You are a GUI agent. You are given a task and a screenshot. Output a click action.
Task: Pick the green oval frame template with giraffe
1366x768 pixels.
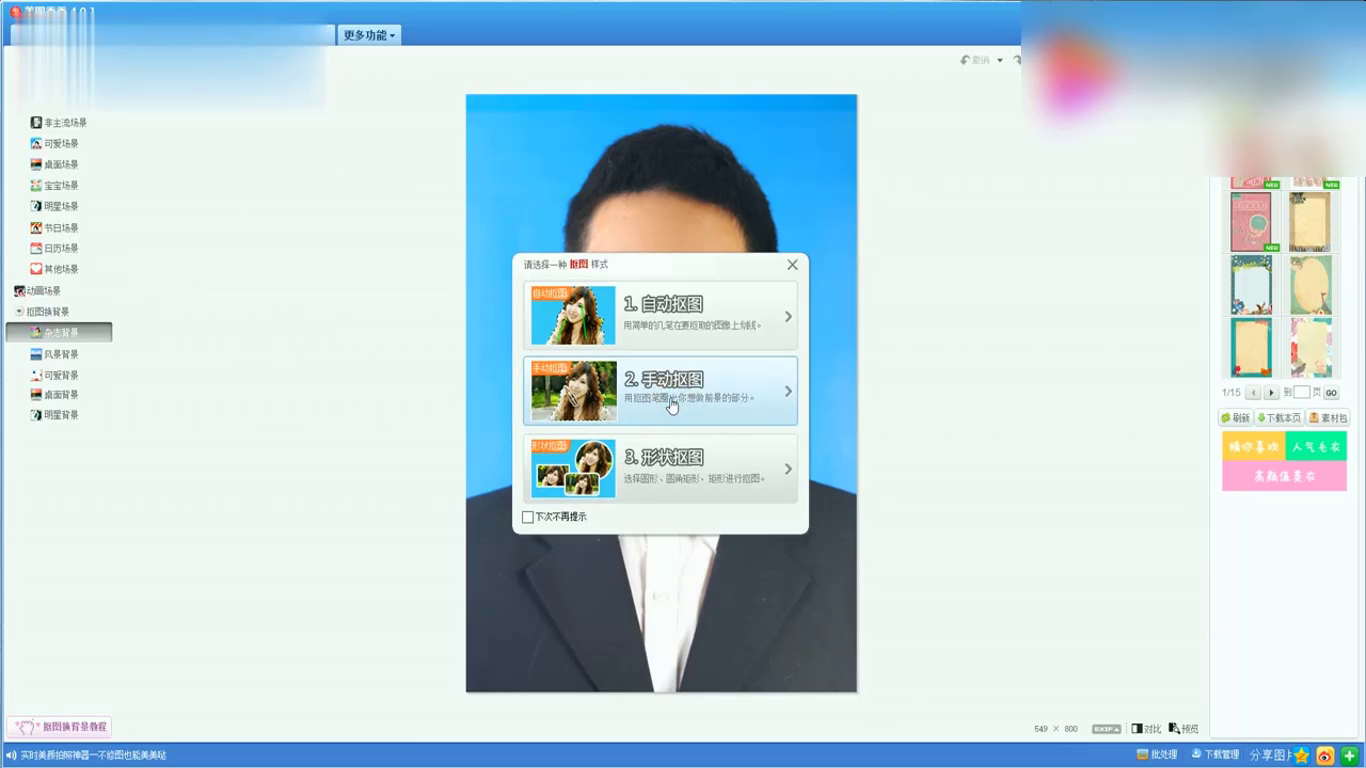point(1310,285)
